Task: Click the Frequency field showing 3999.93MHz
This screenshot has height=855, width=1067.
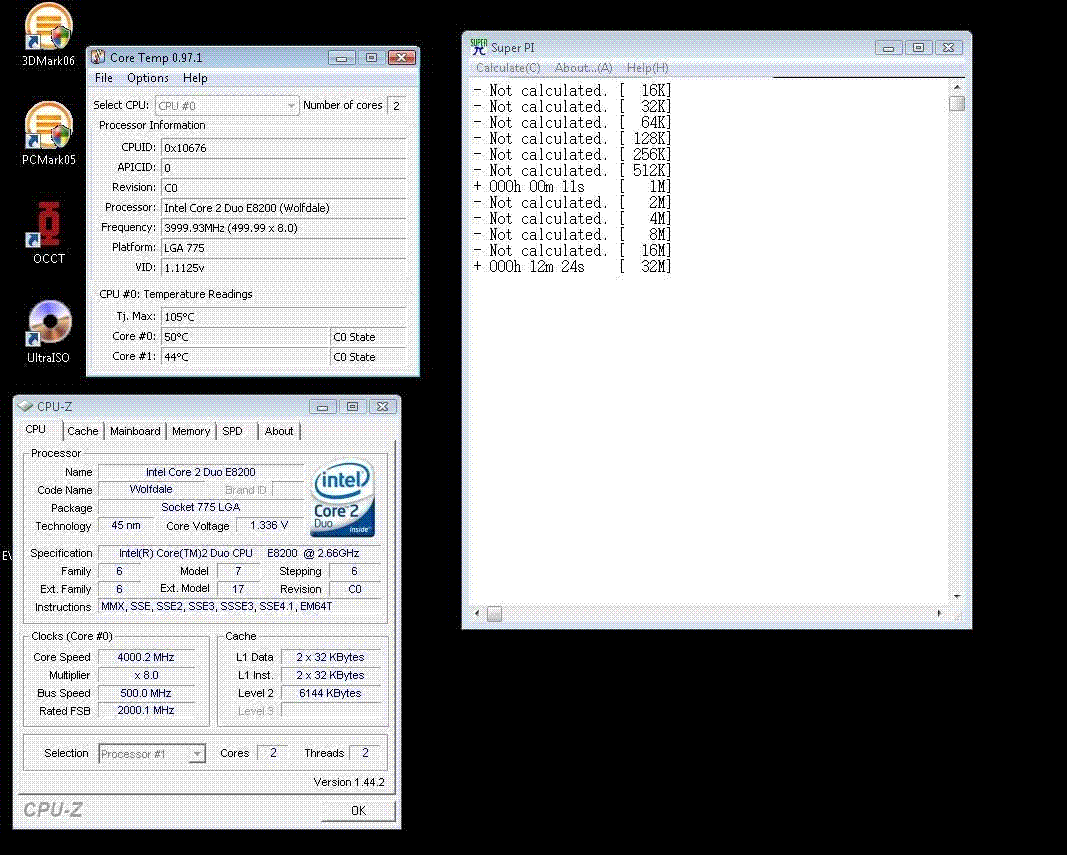Action: click(x=283, y=228)
